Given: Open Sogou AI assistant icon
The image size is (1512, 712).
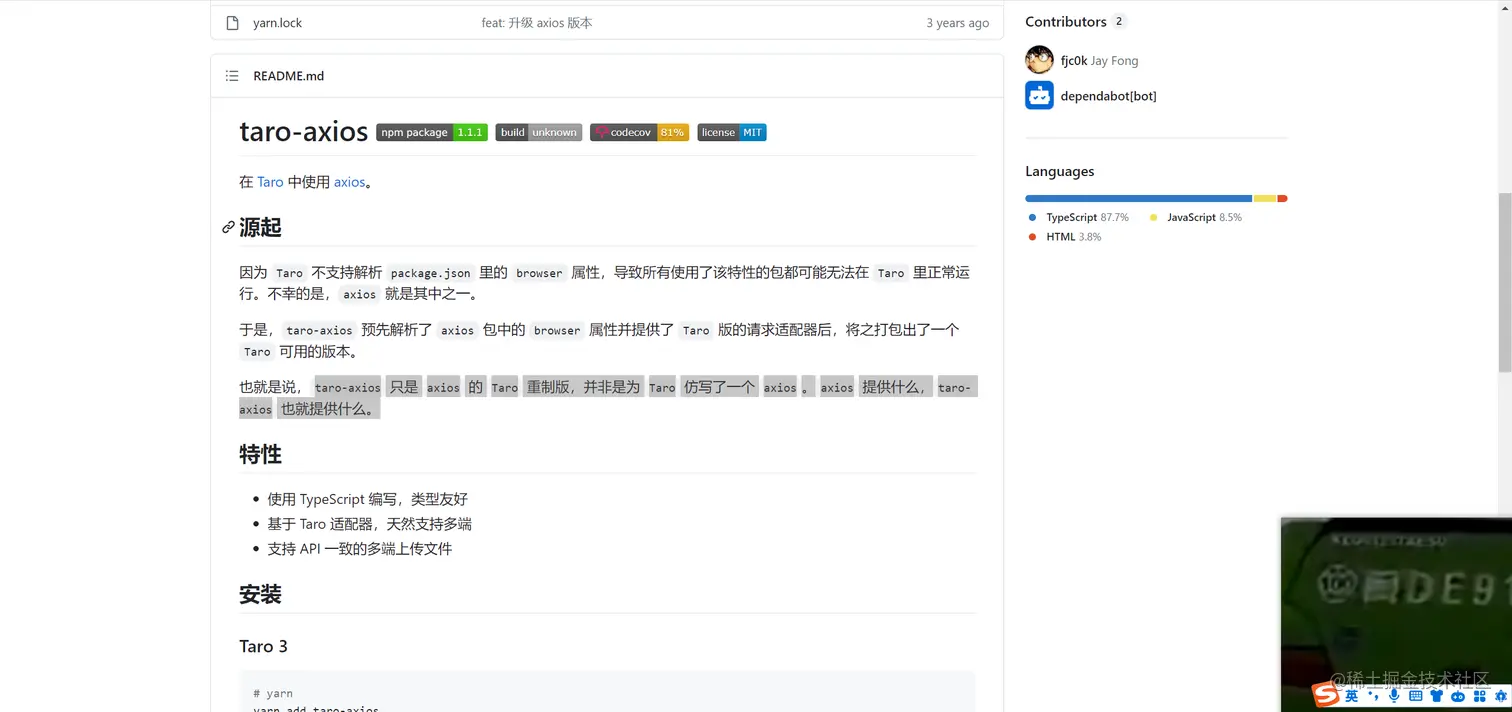Looking at the screenshot, I should point(1501,696).
